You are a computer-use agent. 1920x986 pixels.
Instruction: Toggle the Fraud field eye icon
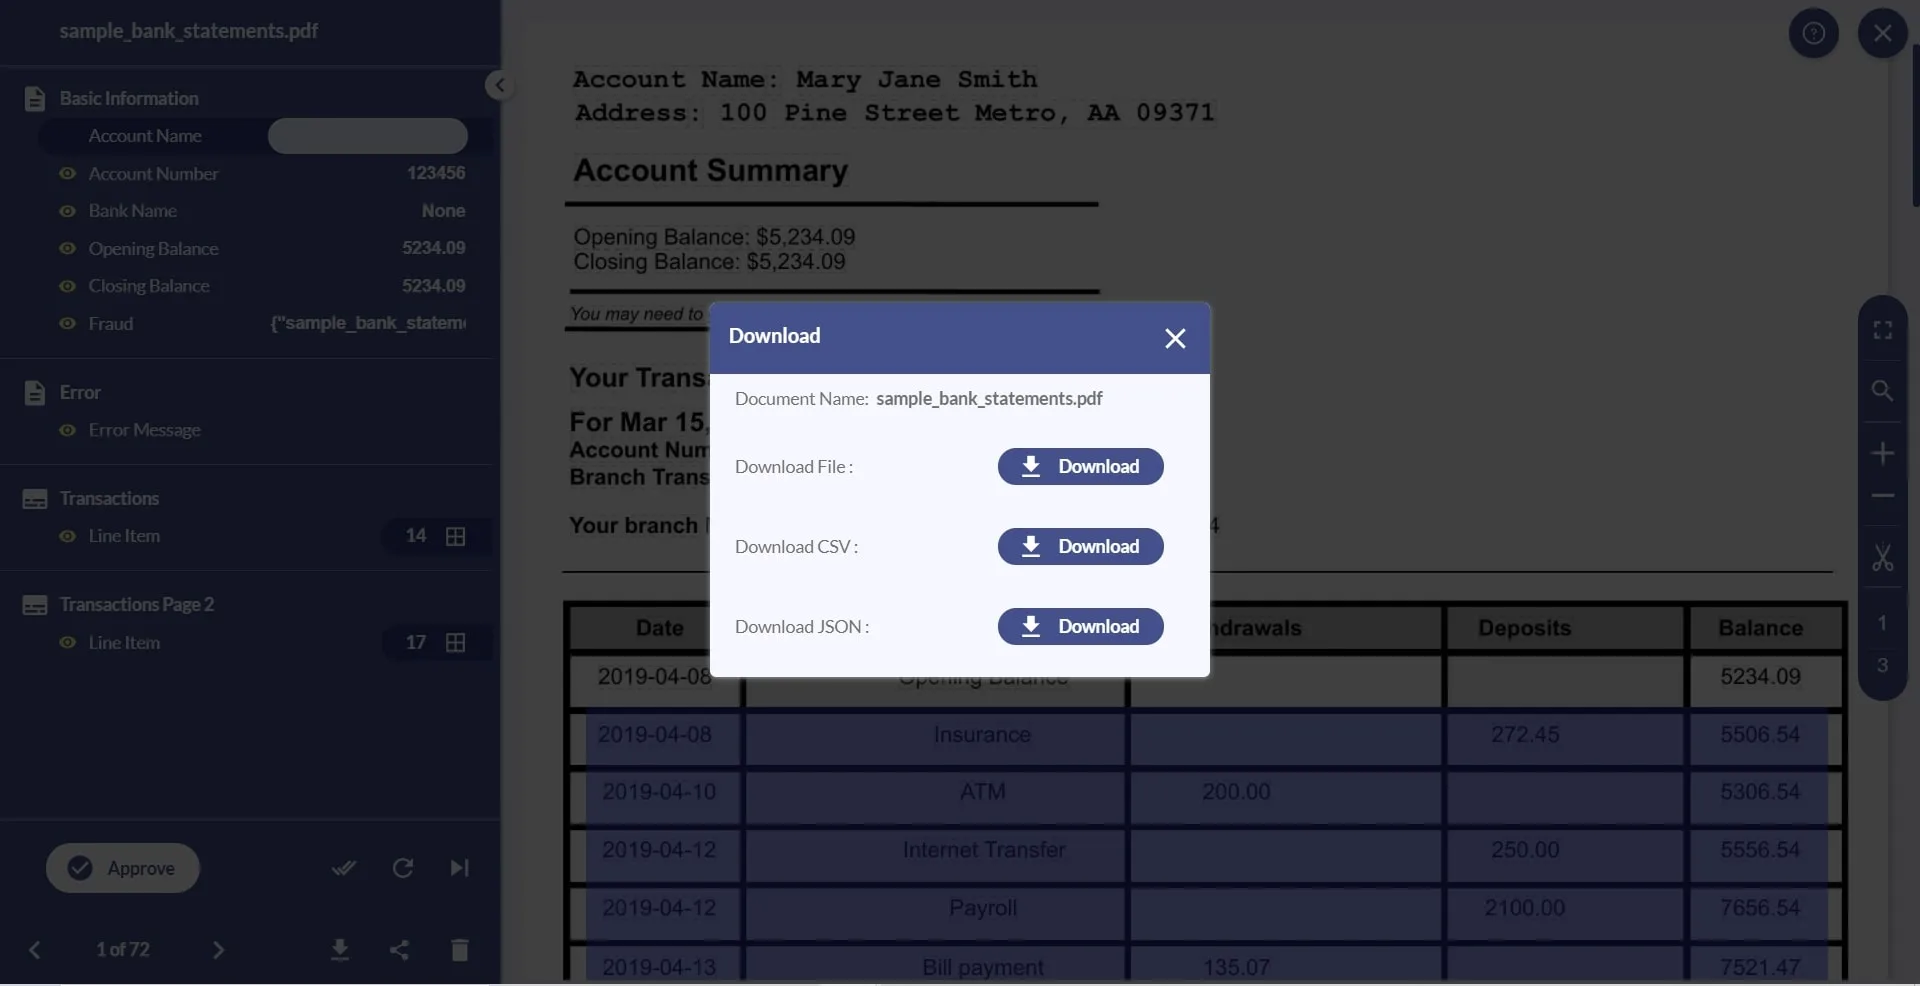[67, 324]
